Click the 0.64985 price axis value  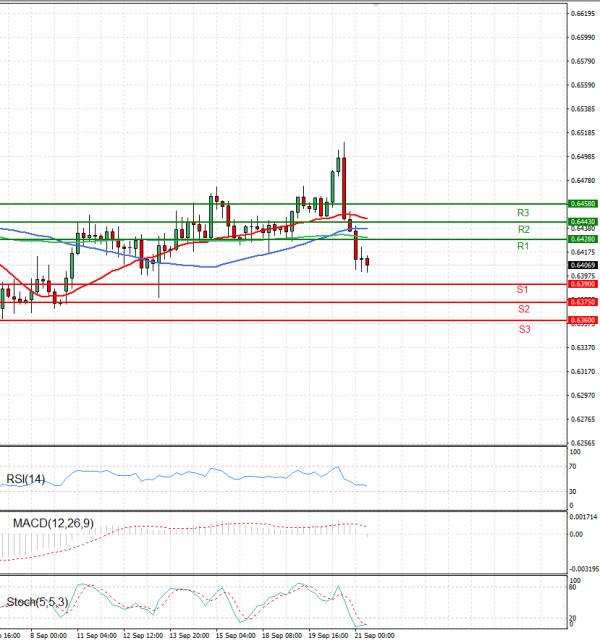(x=583, y=157)
